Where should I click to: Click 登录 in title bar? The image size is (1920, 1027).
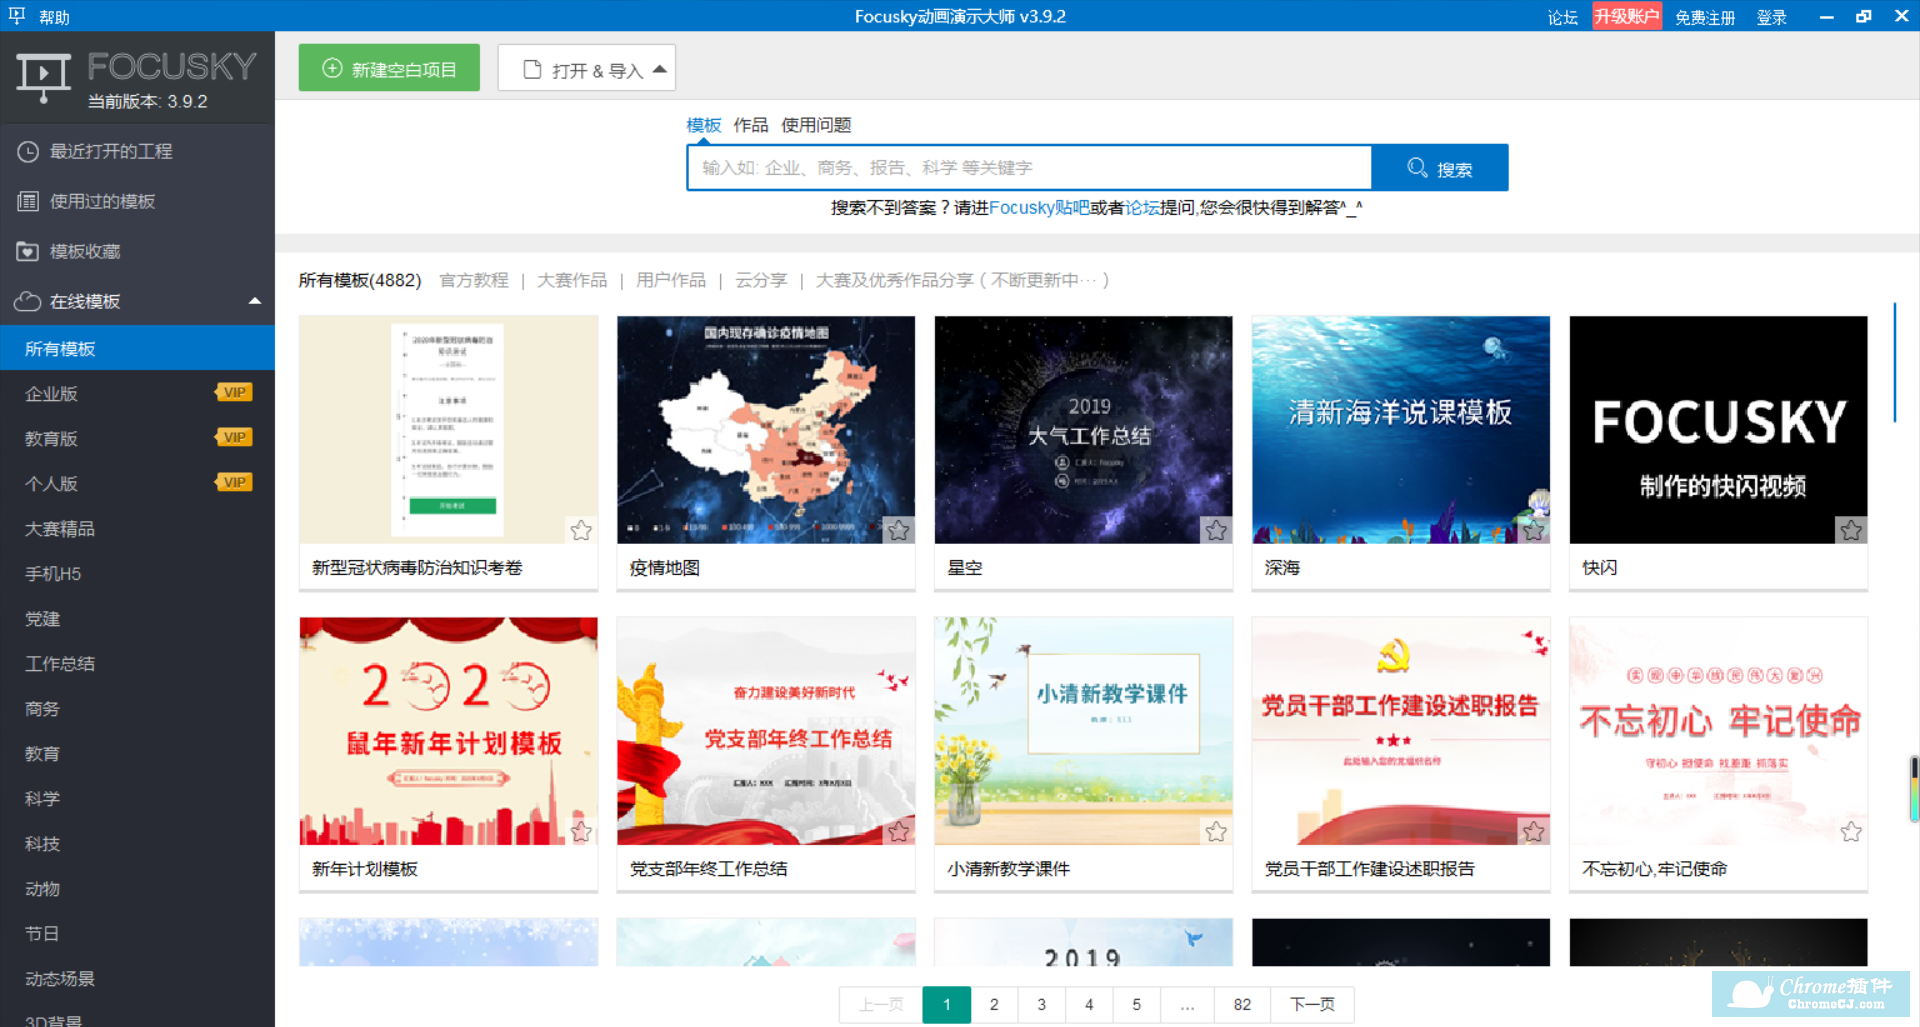tap(1772, 17)
